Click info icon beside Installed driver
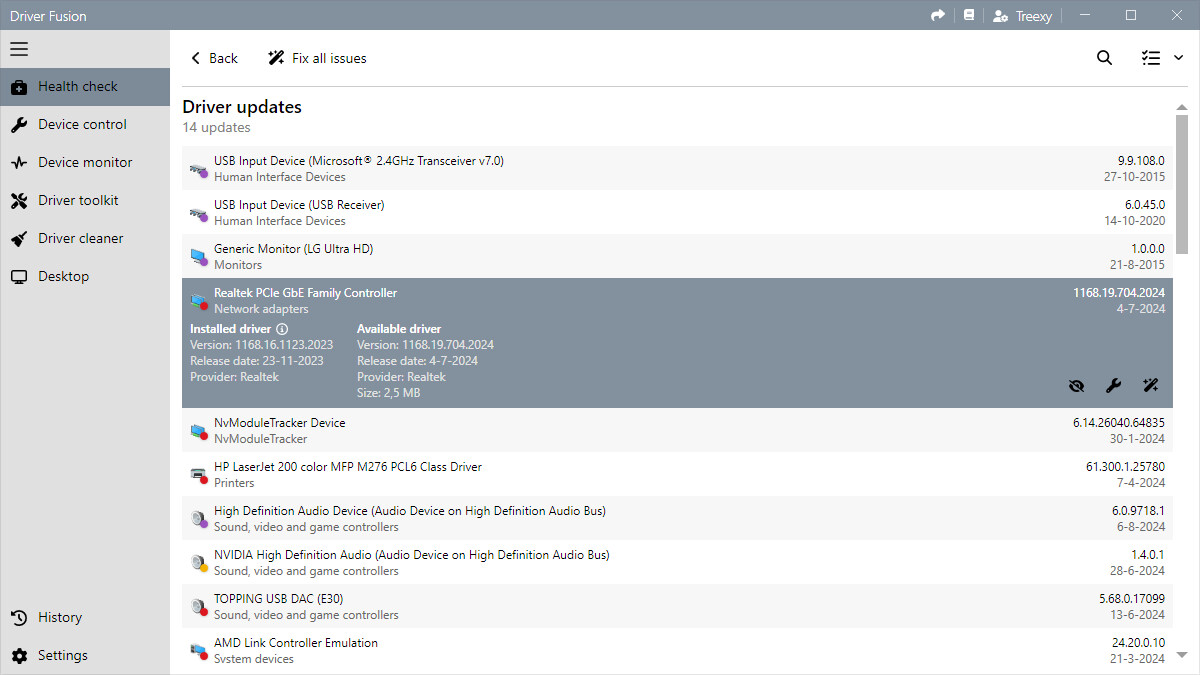The width and height of the screenshot is (1200, 675). [282, 329]
